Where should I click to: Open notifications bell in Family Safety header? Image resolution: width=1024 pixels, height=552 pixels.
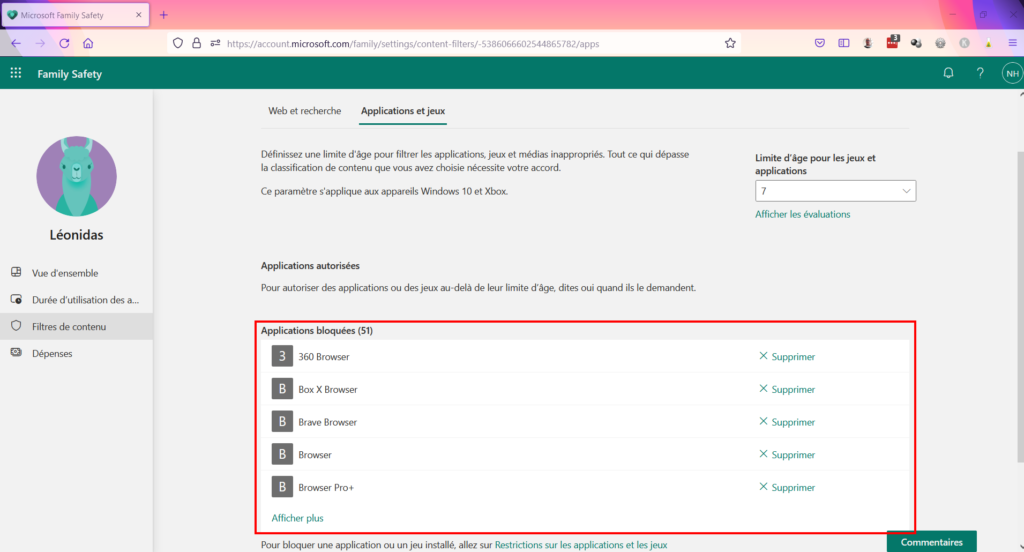pos(948,73)
